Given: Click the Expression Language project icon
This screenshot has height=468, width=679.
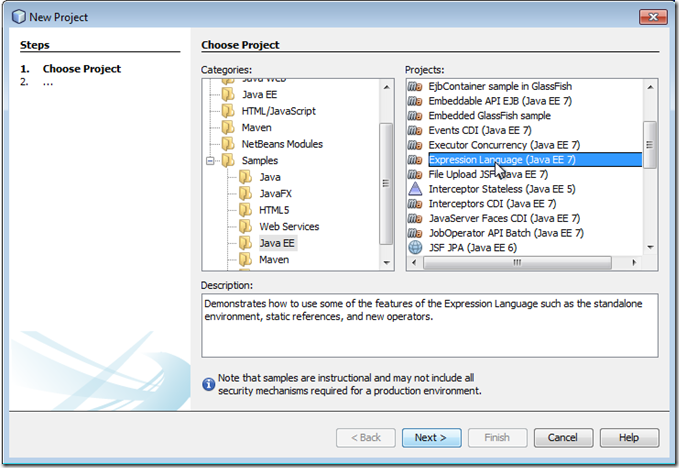Looking at the screenshot, I should tap(415, 160).
